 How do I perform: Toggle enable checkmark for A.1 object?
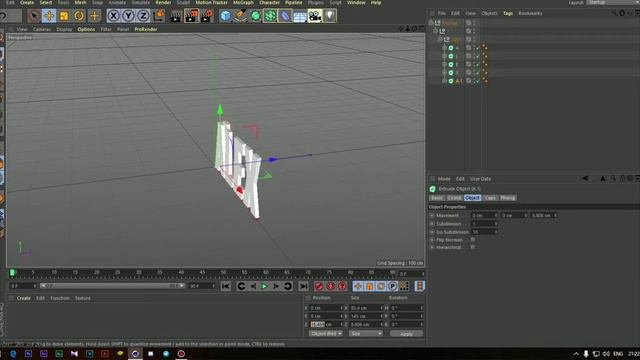point(477,81)
